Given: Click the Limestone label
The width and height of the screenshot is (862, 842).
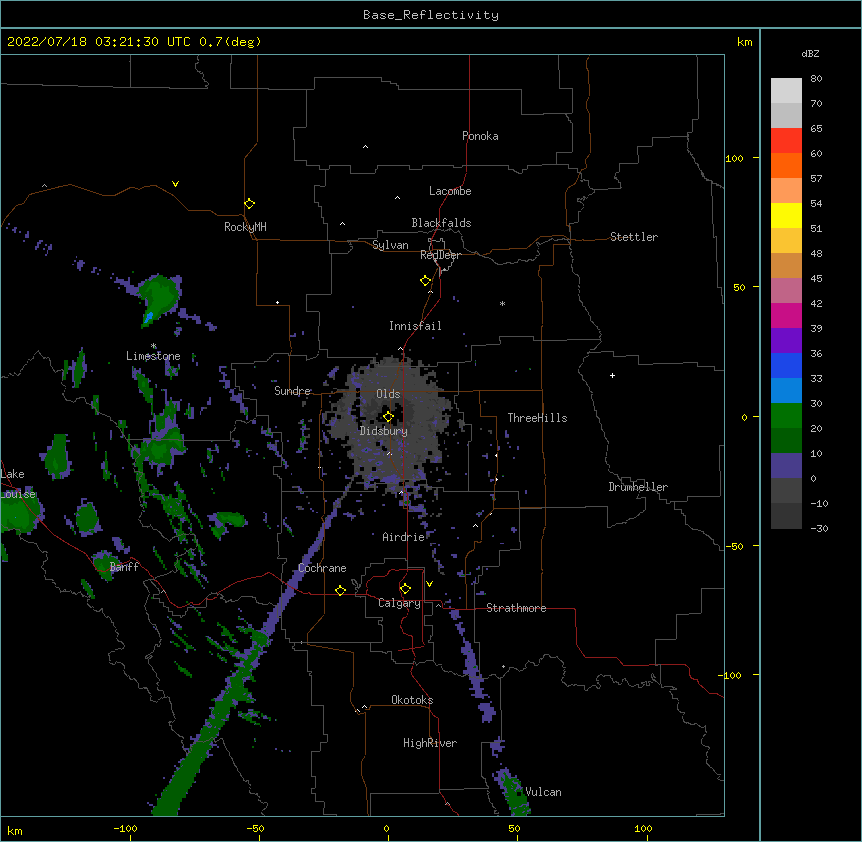Looking at the screenshot, I should point(153,356).
